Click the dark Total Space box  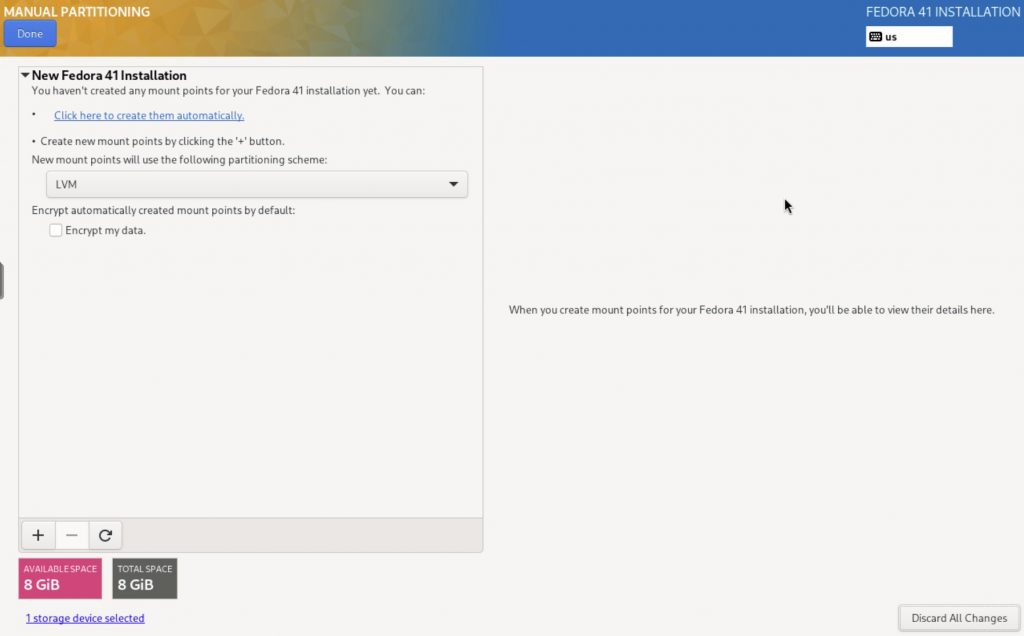pyautogui.click(x=144, y=578)
